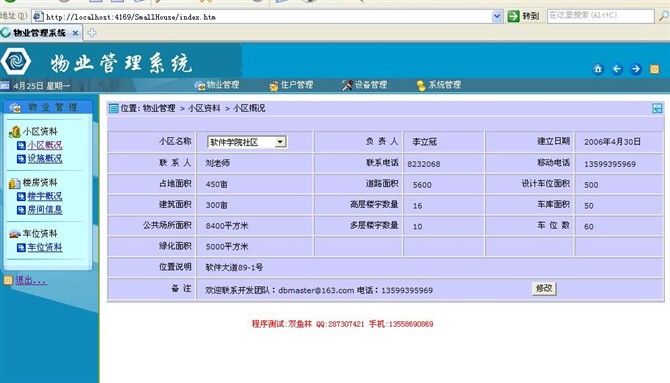Click the 移动电话 value in the table
Viewport: 670px width, 383px height.
(610, 164)
